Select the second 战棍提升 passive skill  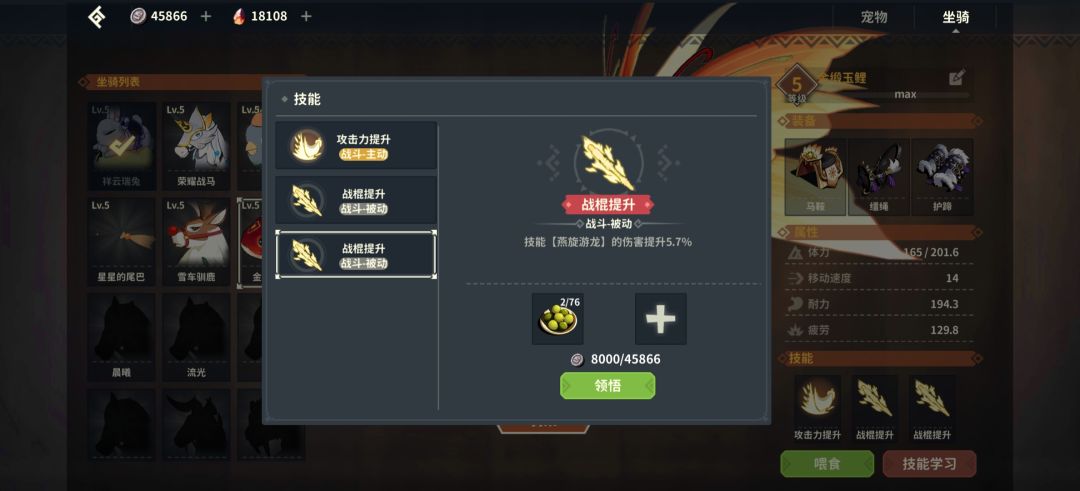[356, 255]
